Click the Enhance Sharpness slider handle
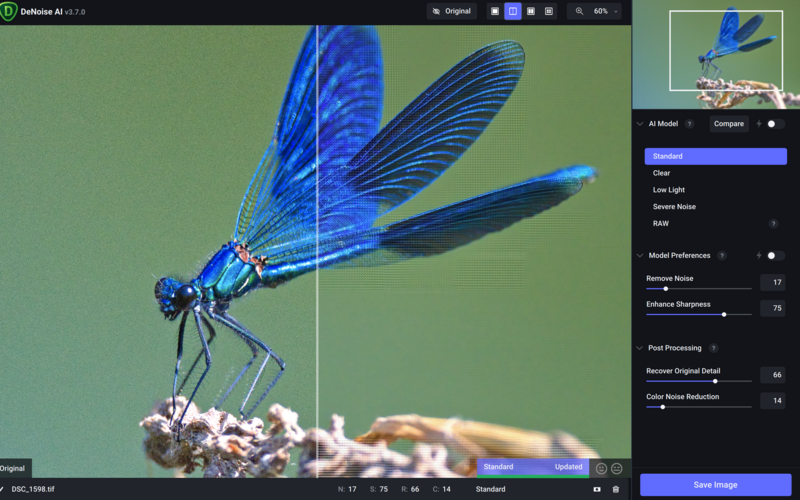The image size is (800, 500). tap(724, 314)
